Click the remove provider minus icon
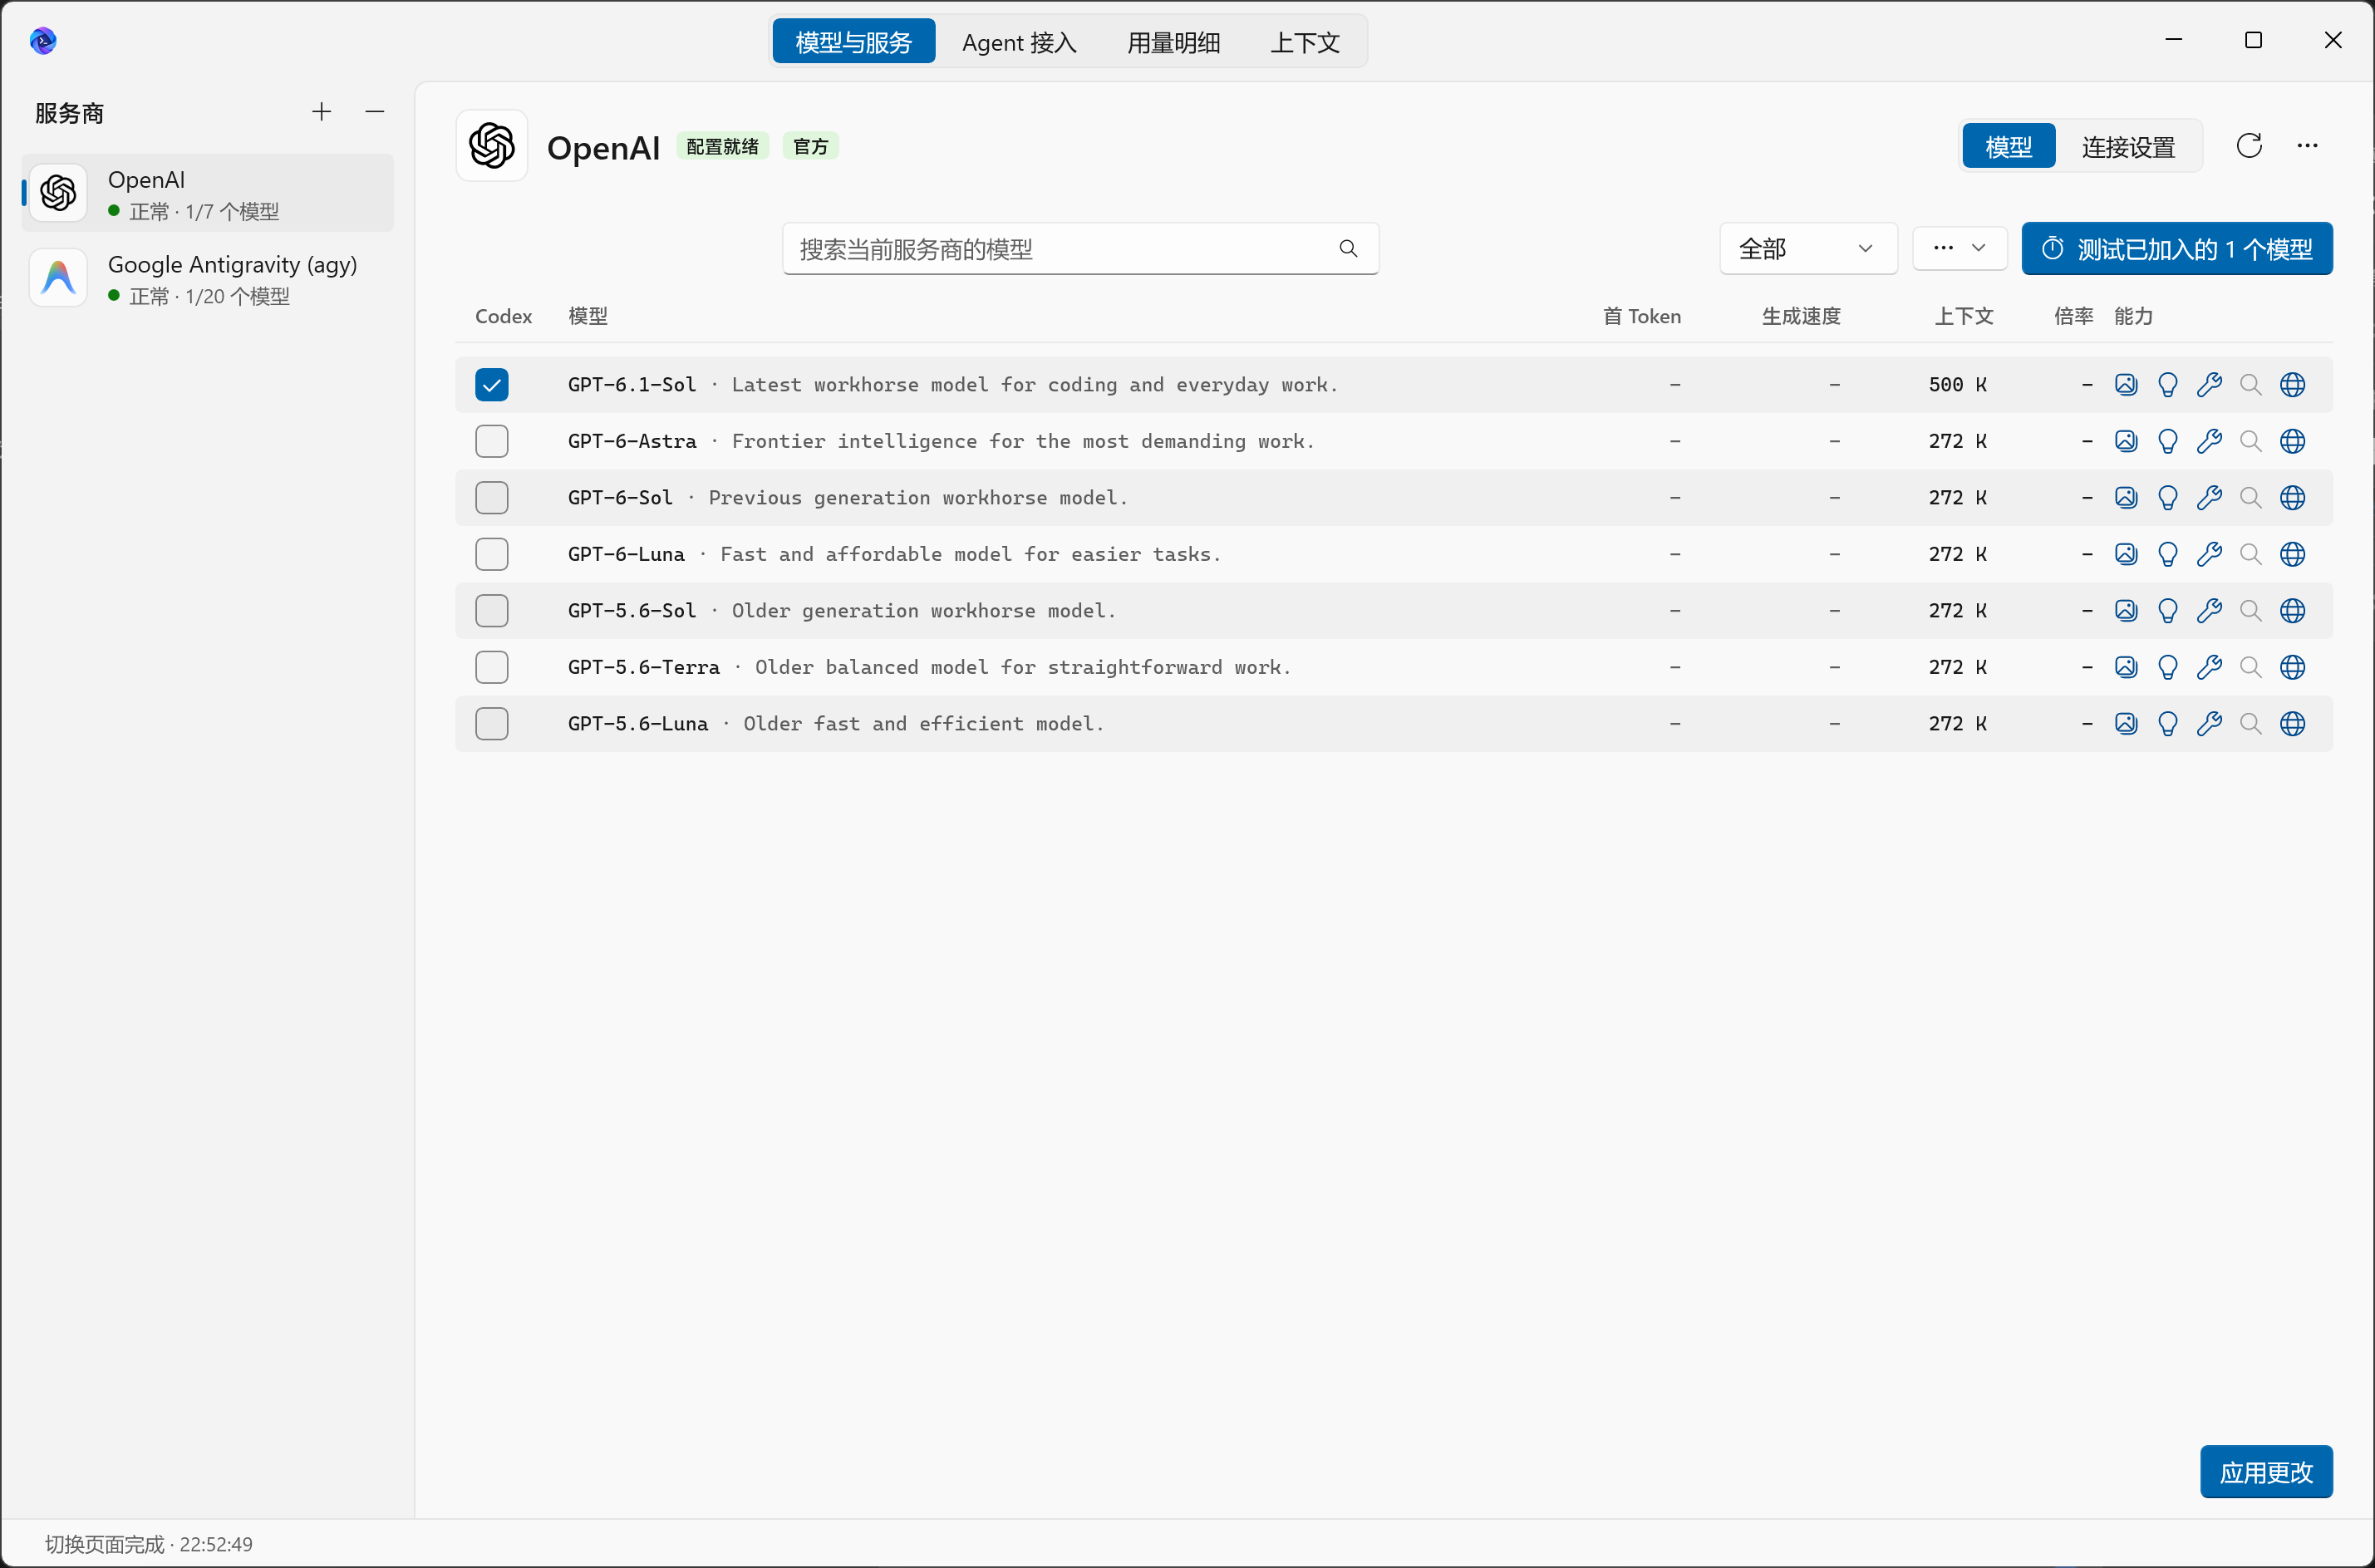 [375, 112]
